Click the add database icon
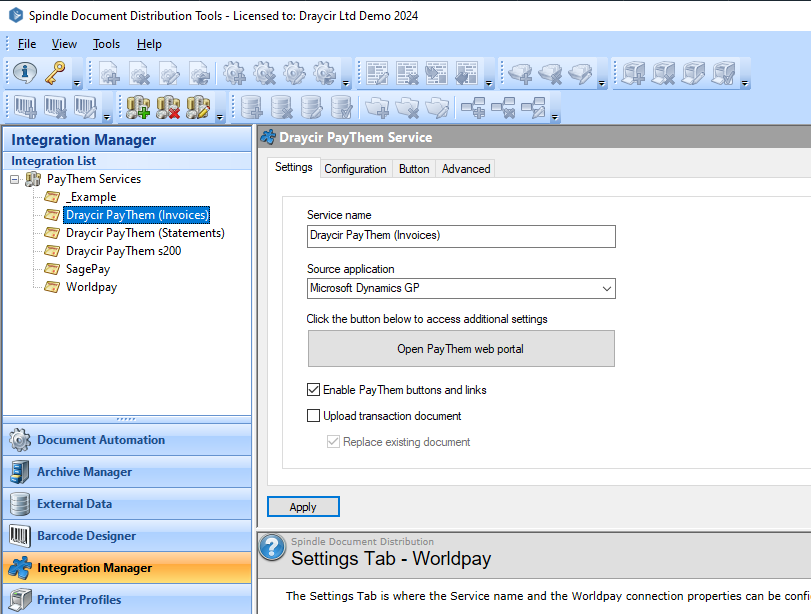 251,108
